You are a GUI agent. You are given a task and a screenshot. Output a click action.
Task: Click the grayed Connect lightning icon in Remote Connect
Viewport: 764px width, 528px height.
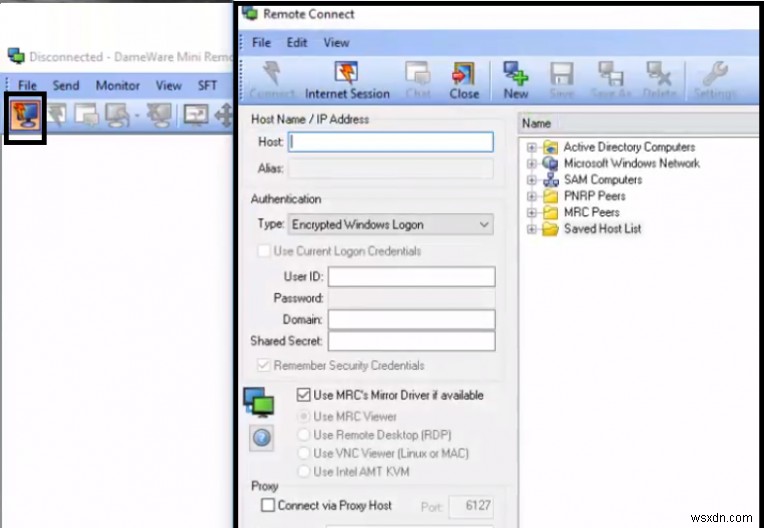(x=272, y=74)
